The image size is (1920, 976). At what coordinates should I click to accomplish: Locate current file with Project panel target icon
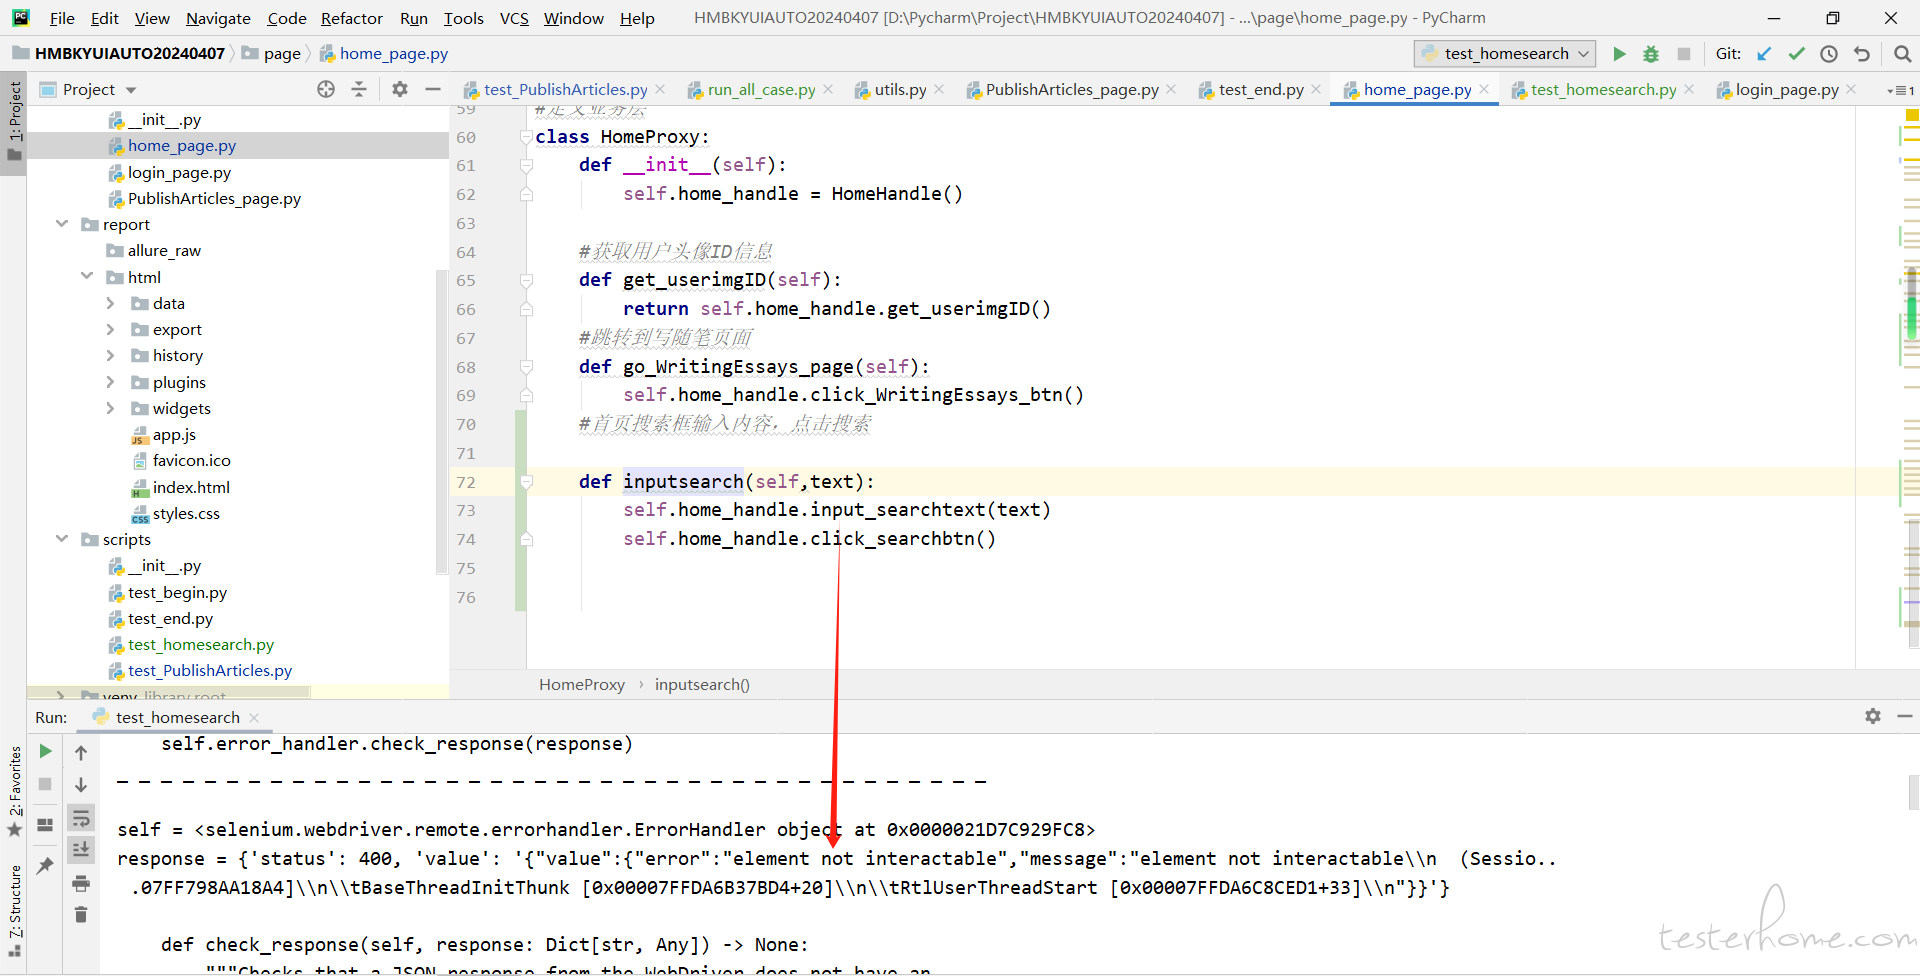point(326,89)
